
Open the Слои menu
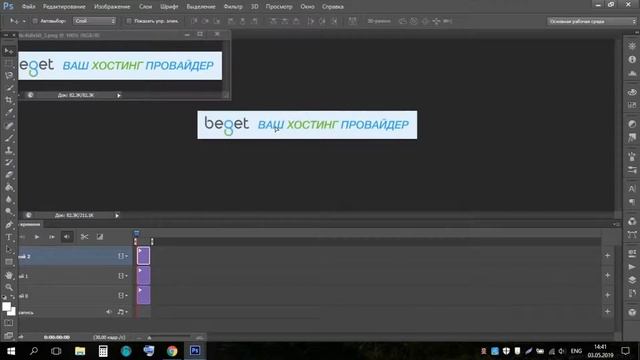pyautogui.click(x=145, y=7)
